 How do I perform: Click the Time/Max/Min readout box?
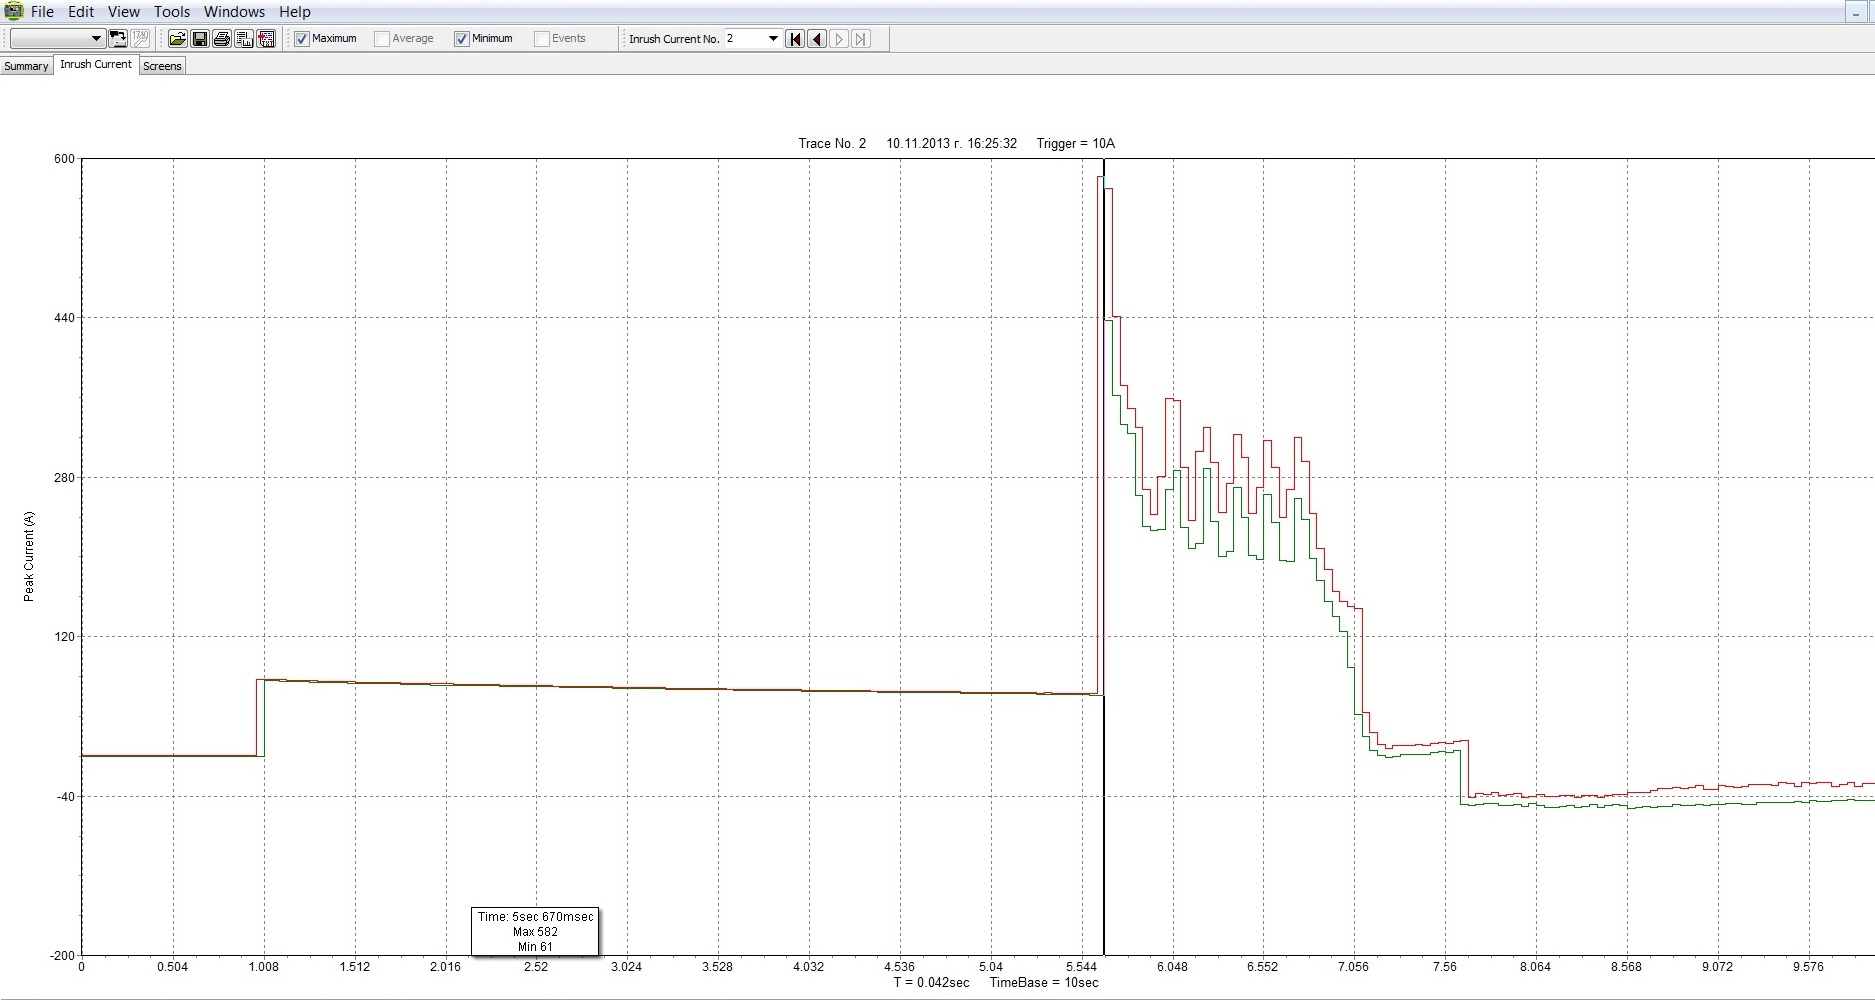point(535,931)
